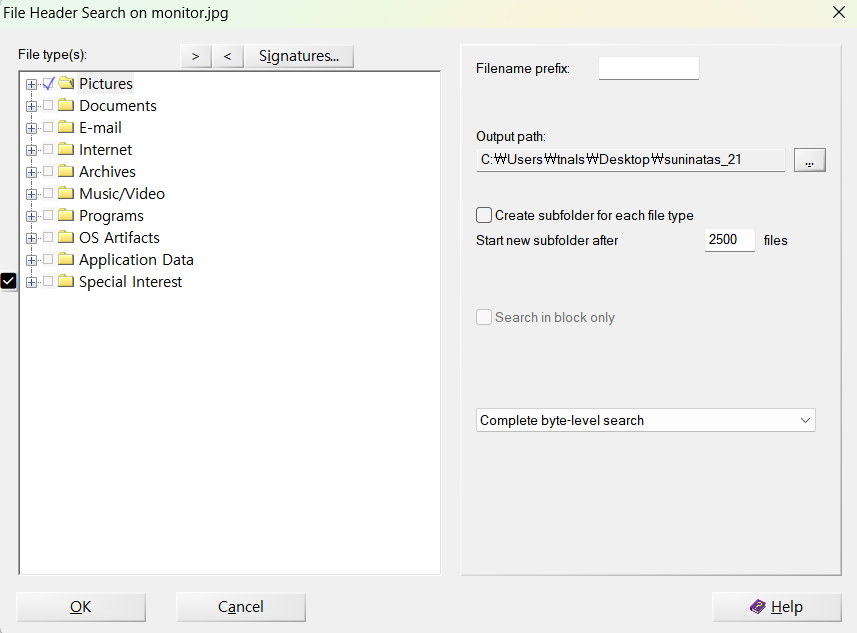The height and width of the screenshot is (633, 857).
Task: Click the Output path text field
Action: (631, 160)
